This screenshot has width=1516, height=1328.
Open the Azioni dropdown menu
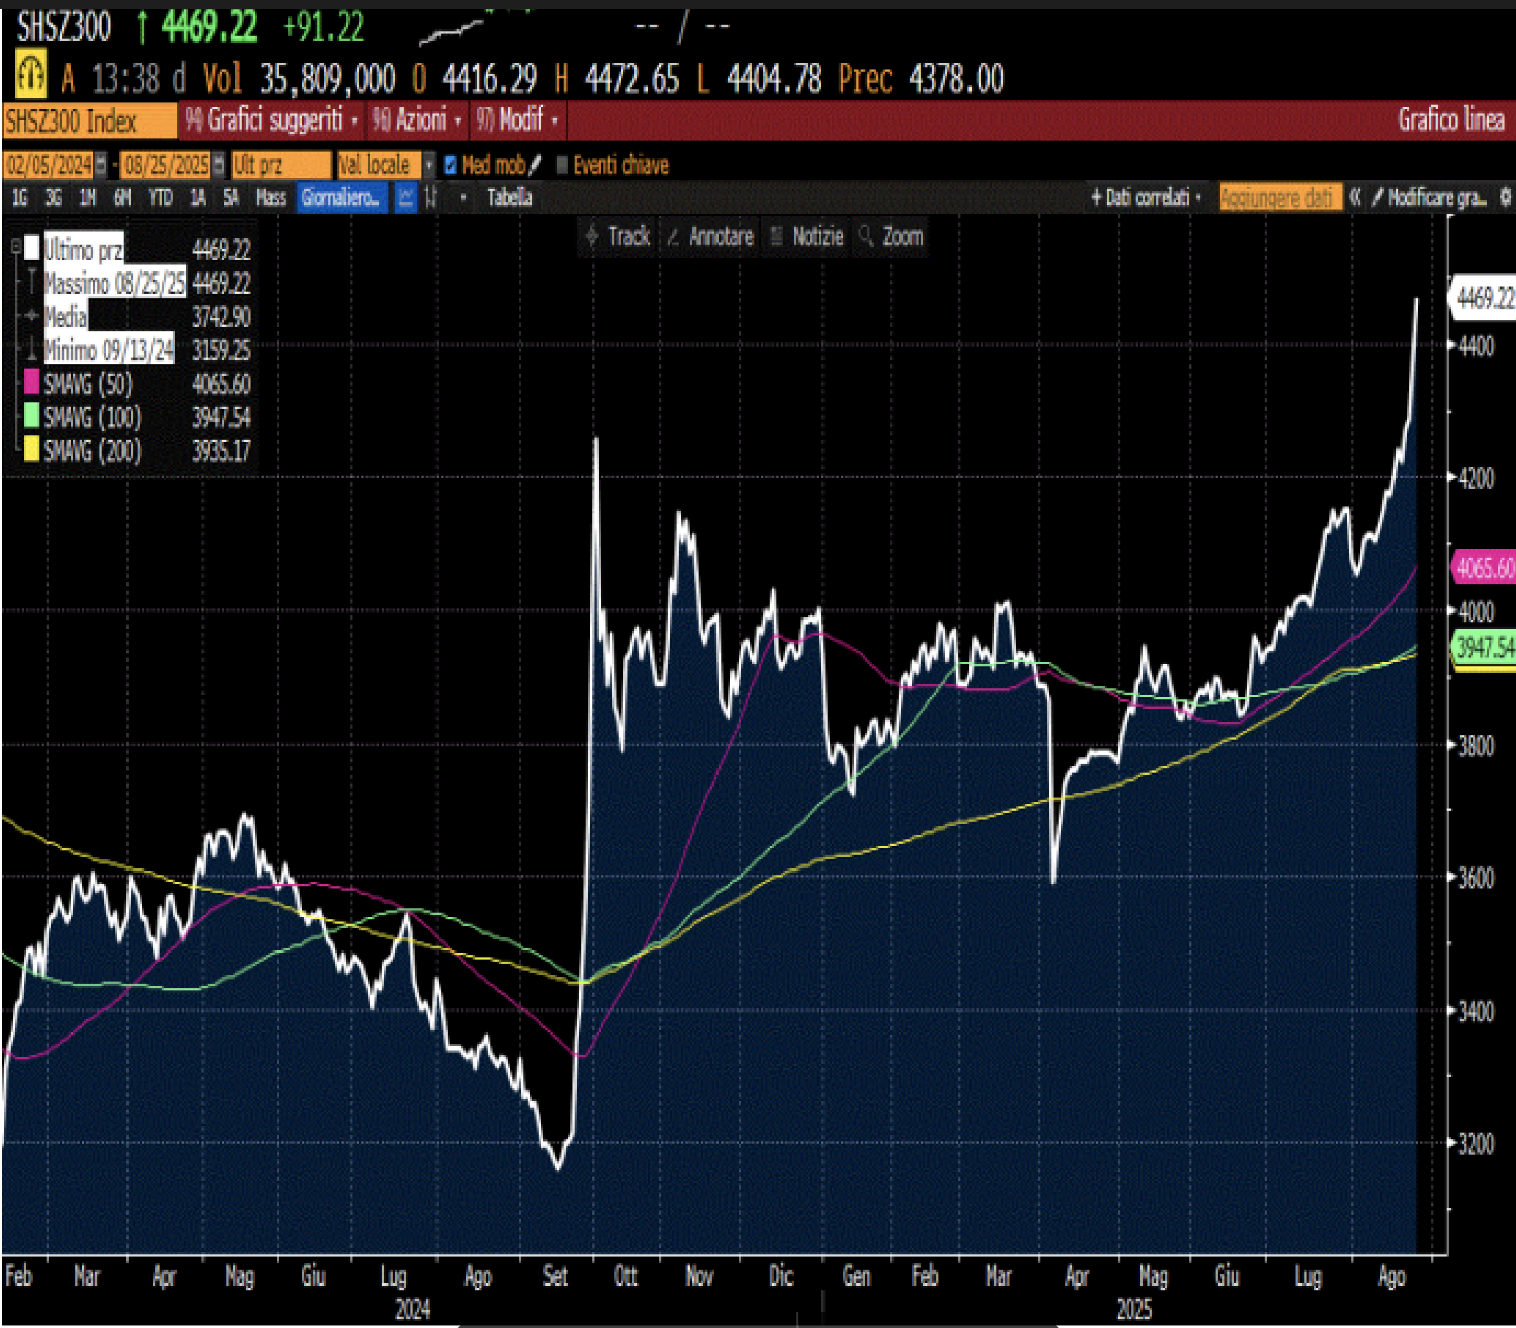click(417, 120)
